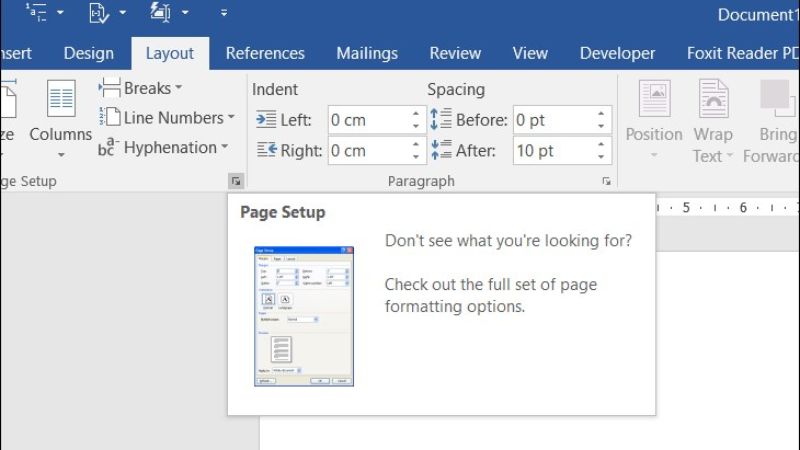800x450 pixels.
Task: Click the Columns icon
Action: 61,101
